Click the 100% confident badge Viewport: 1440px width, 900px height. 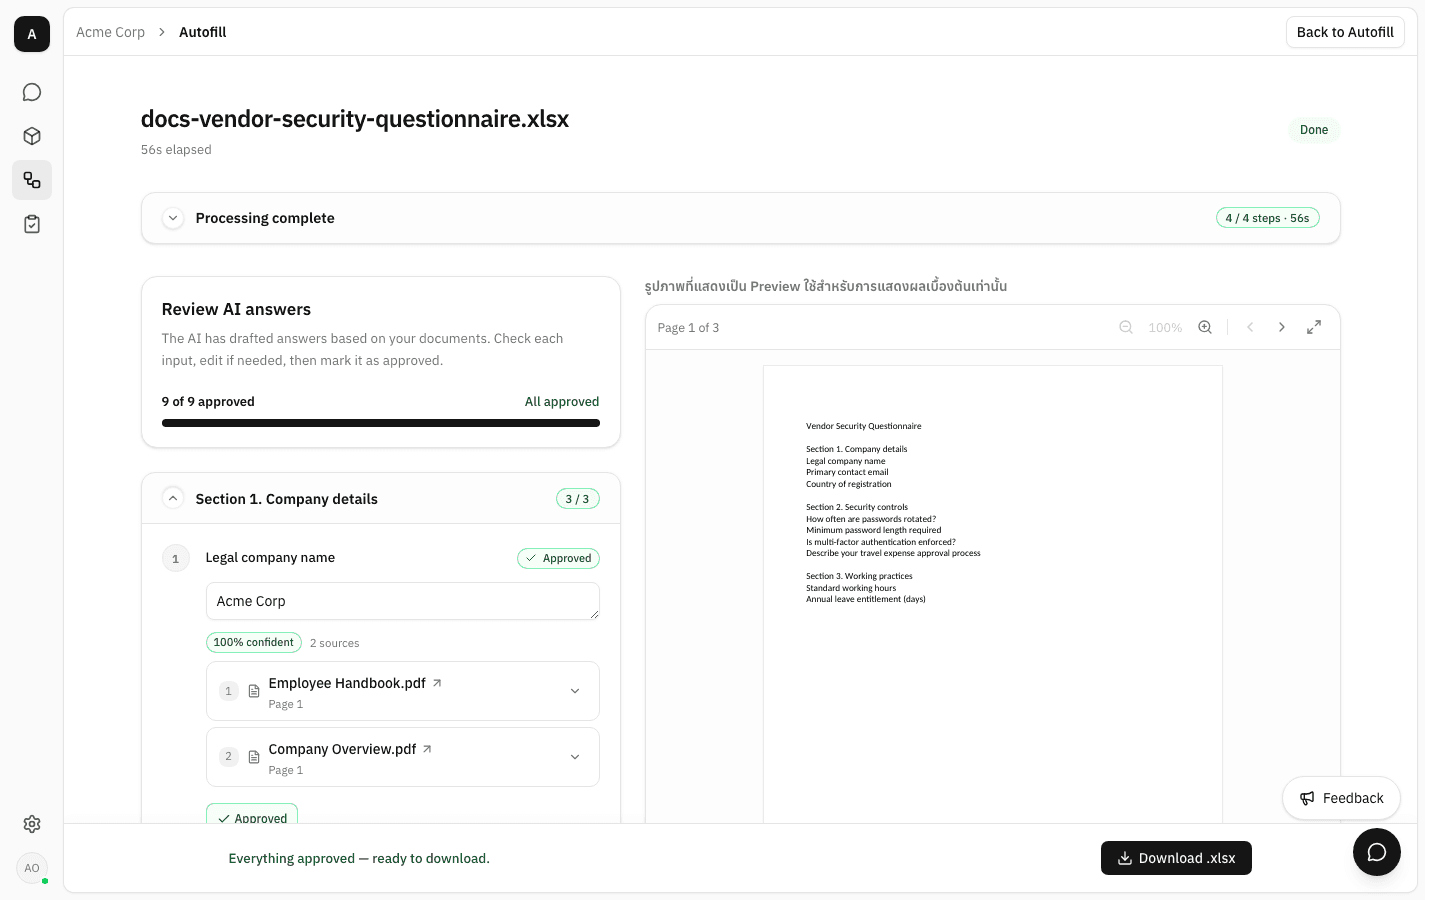(x=254, y=642)
